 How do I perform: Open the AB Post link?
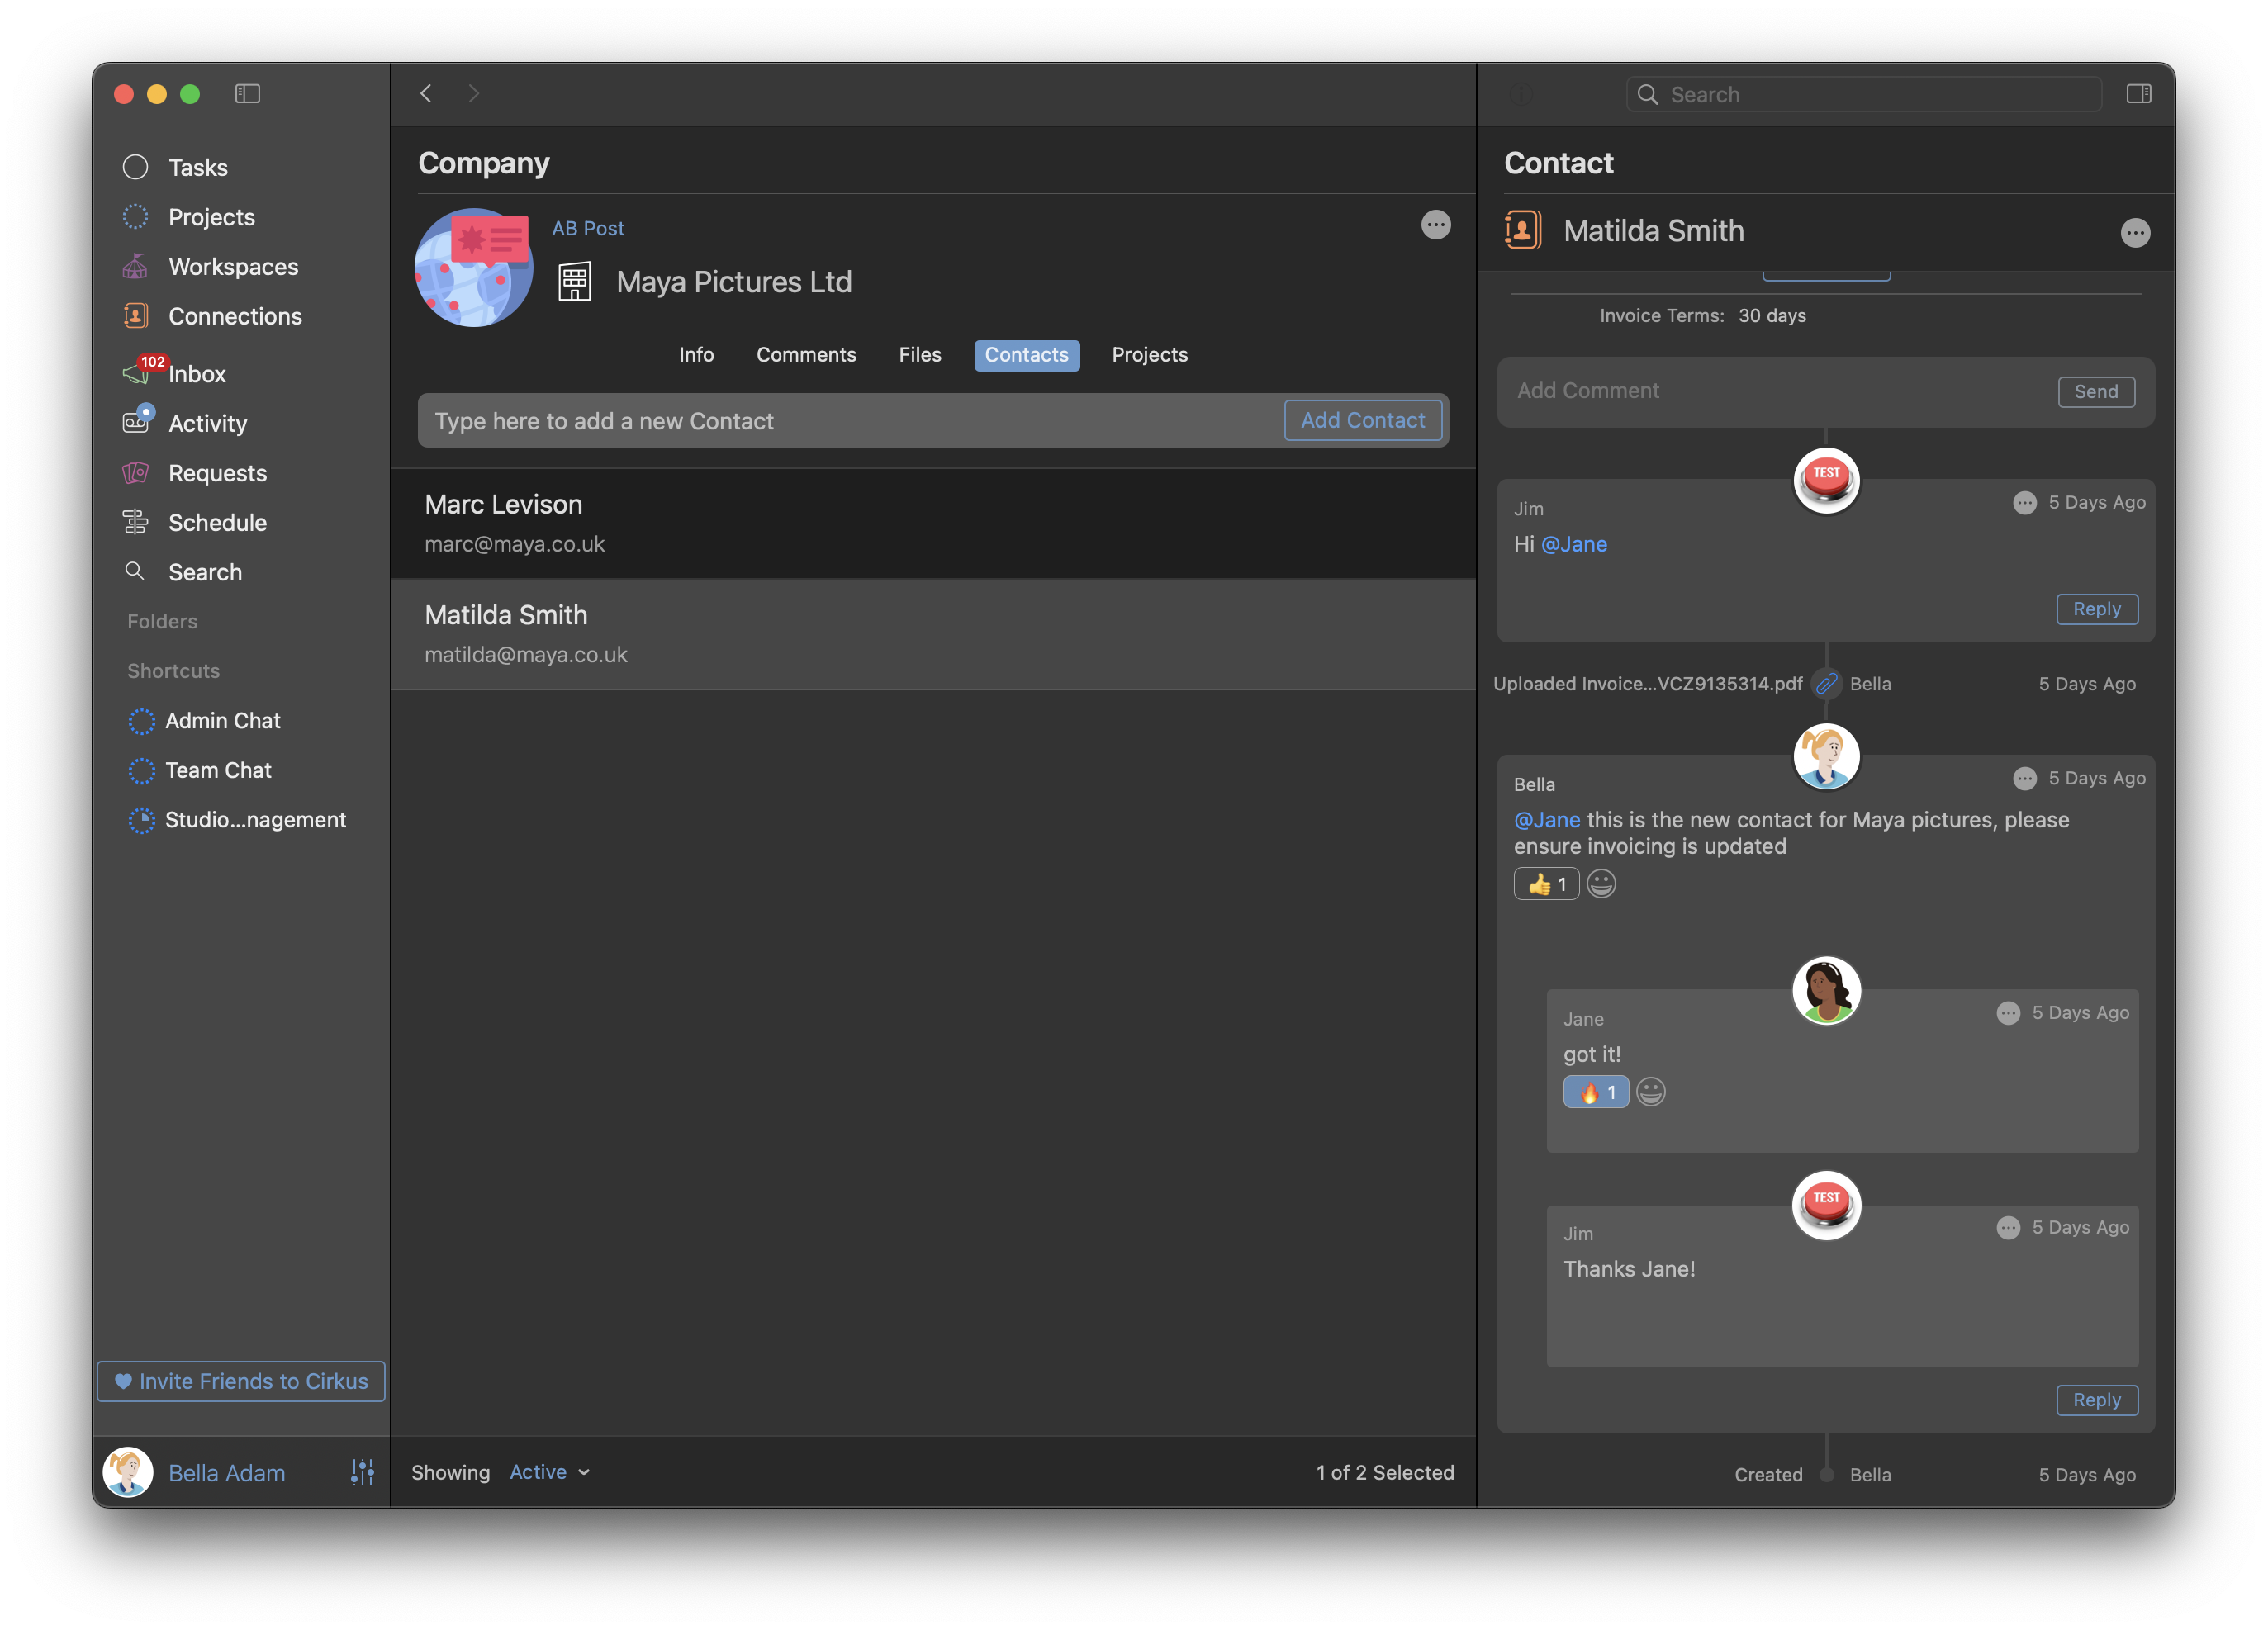tap(587, 228)
